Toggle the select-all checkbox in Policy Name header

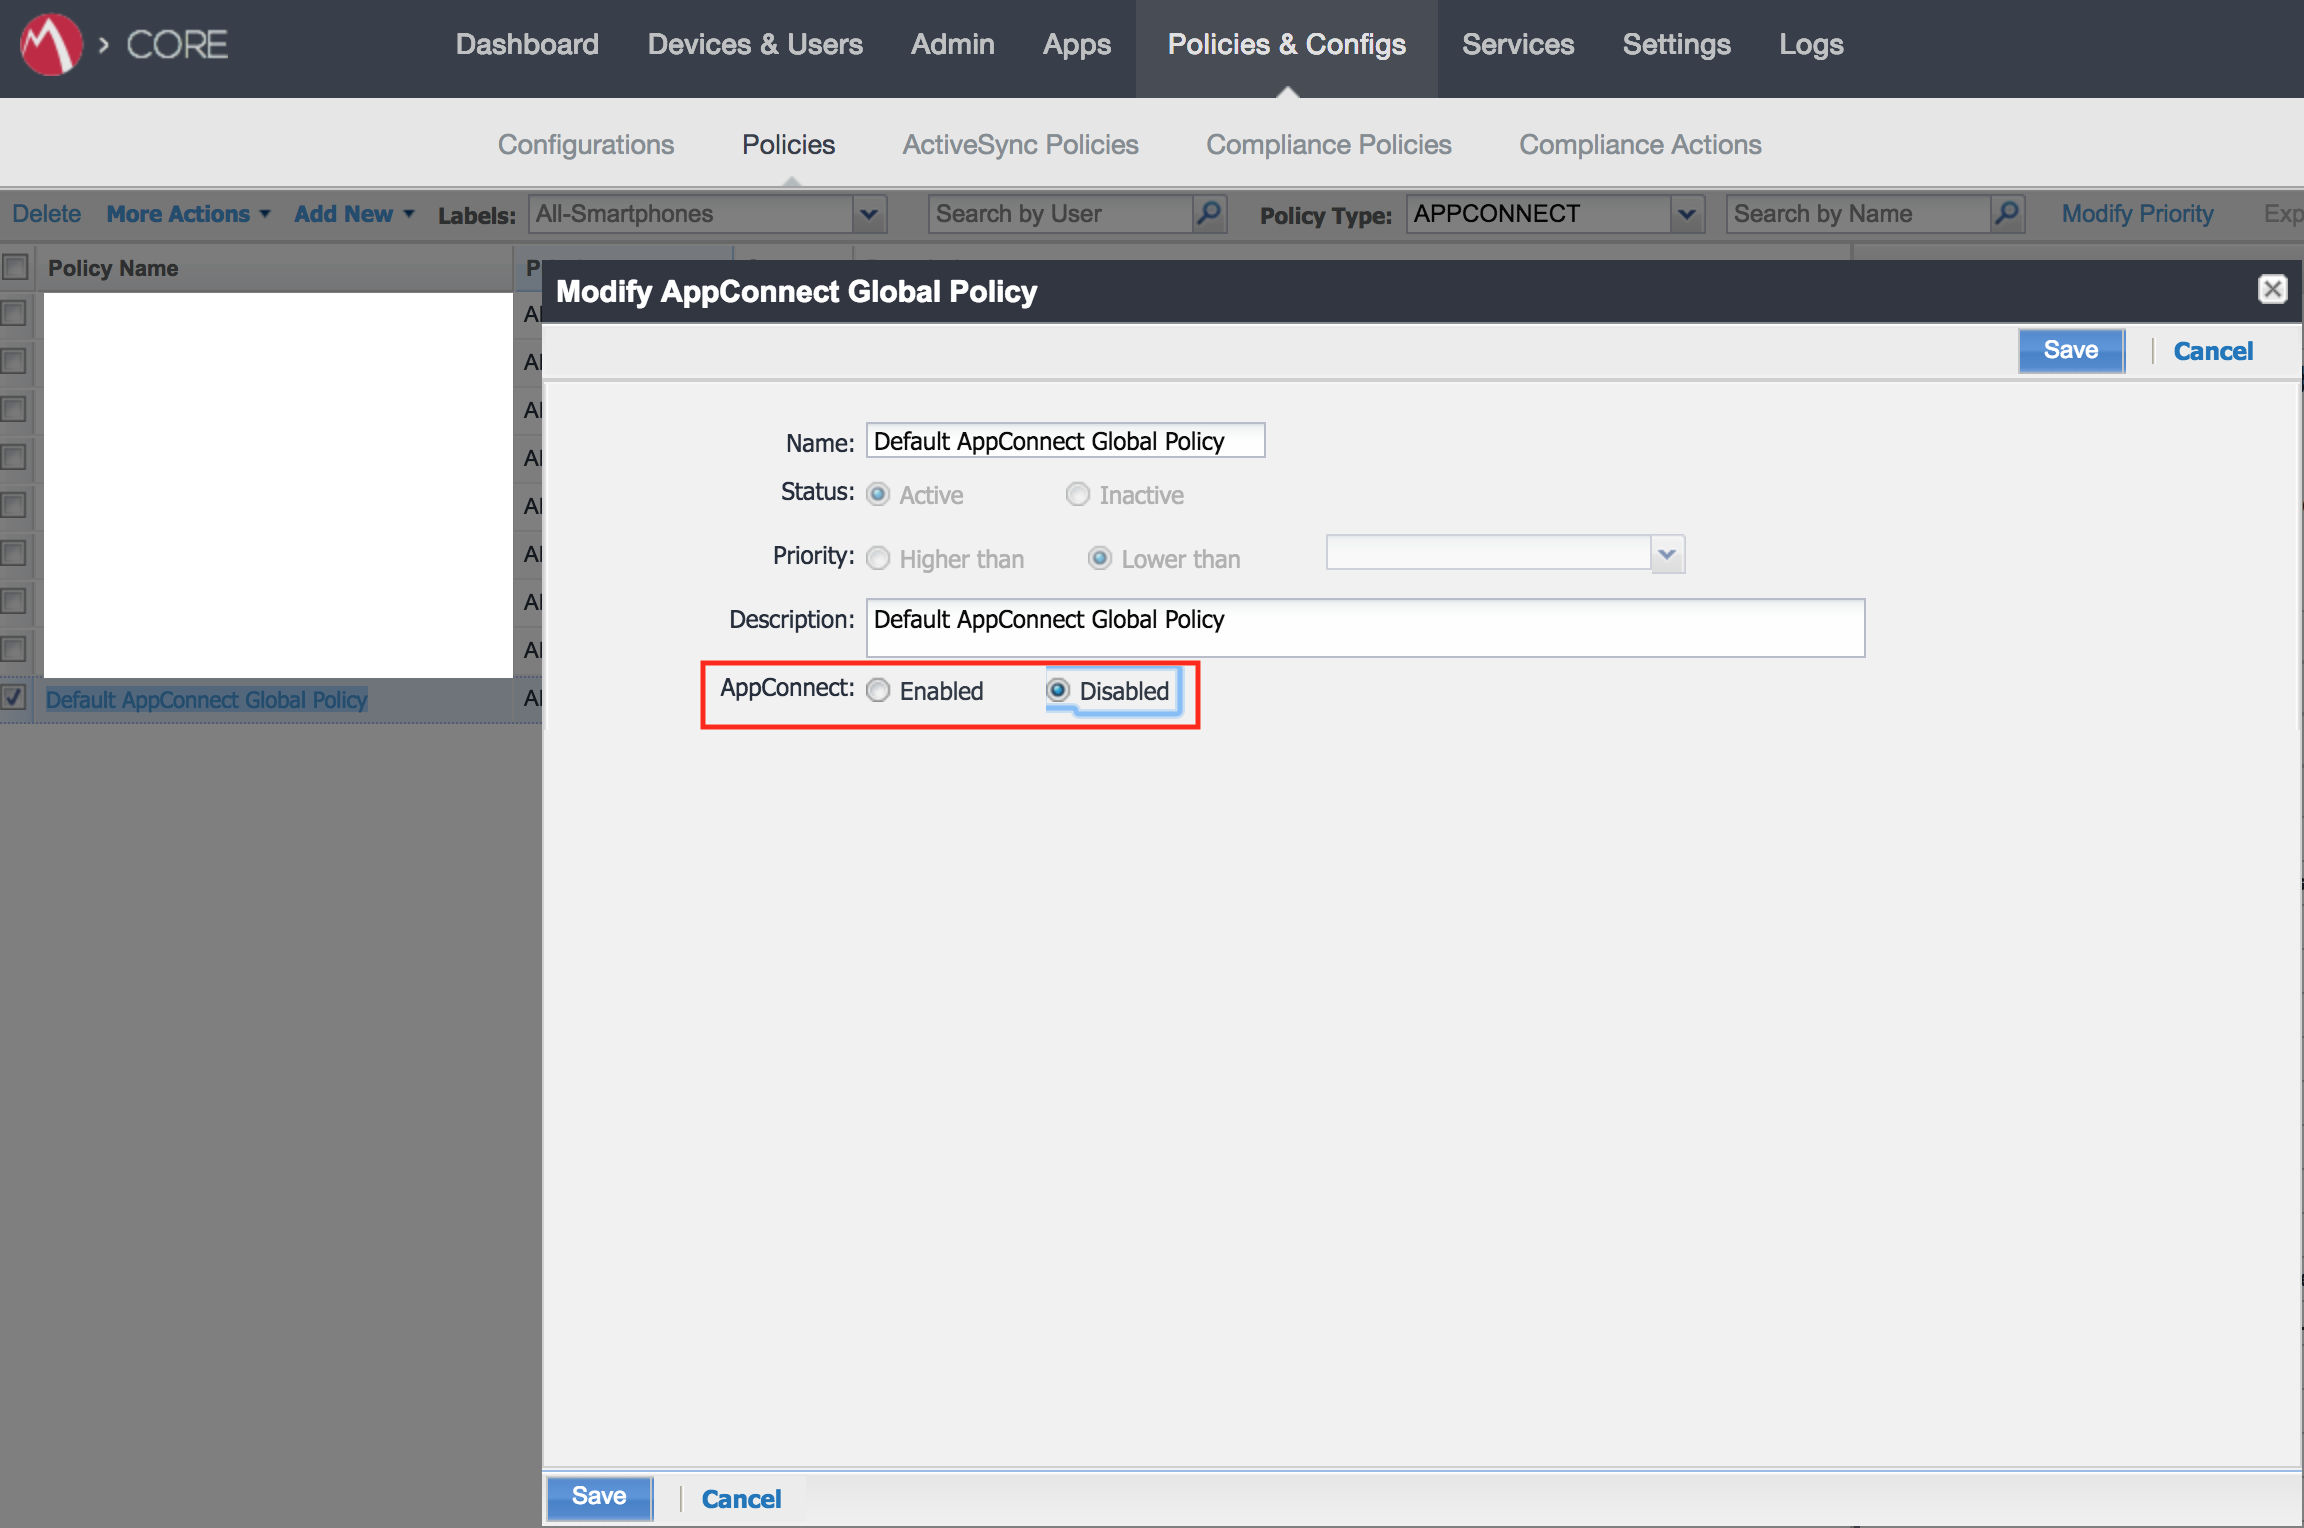coord(14,267)
